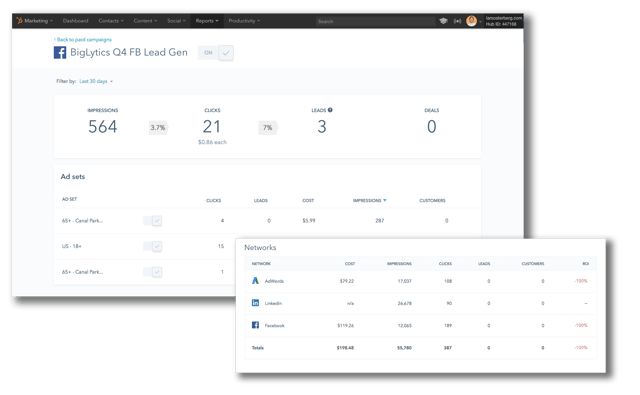Screen dimensions: 640x395
Task: Open the Last 30 days filter dropdown
Action: pos(96,81)
